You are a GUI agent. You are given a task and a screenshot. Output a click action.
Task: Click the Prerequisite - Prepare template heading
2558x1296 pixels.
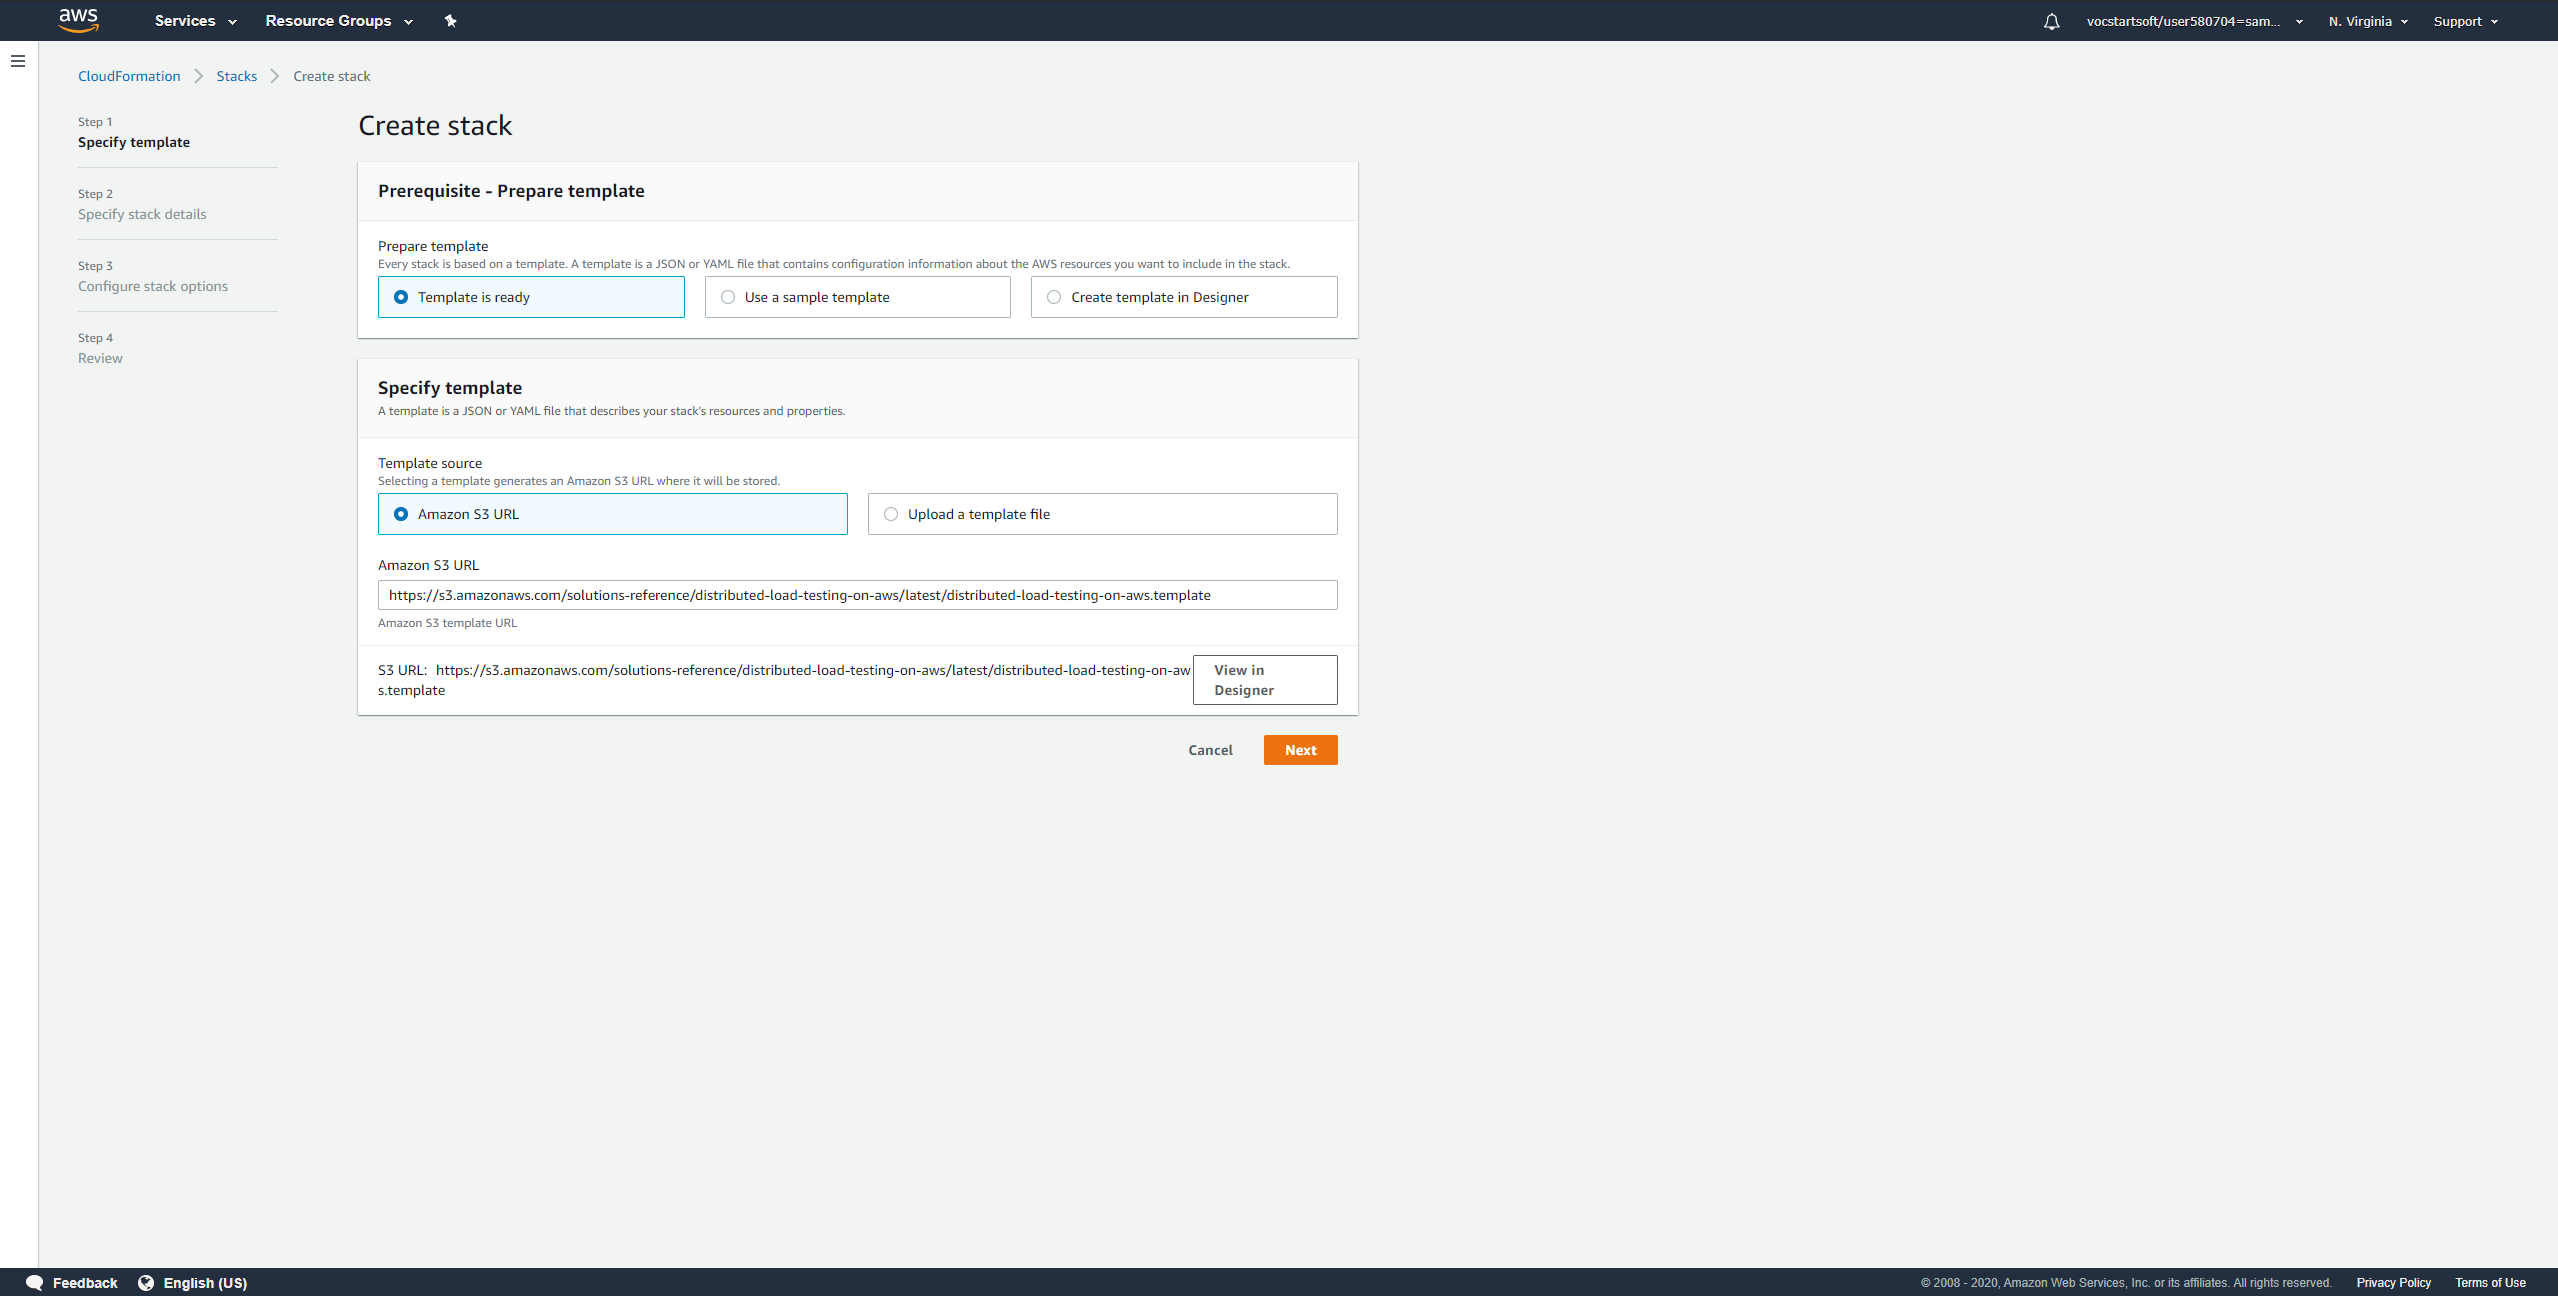(x=511, y=191)
